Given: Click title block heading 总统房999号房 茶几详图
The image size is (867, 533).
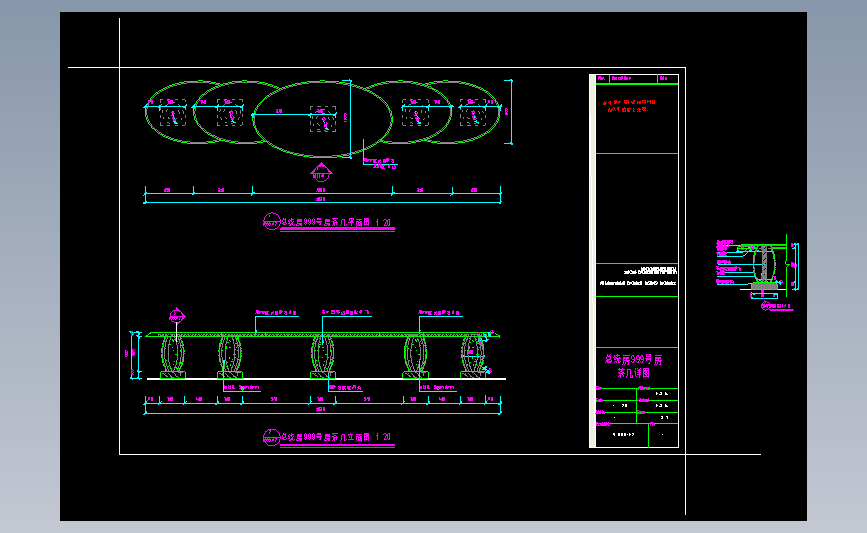Looking at the screenshot, I should (x=634, y=367).
